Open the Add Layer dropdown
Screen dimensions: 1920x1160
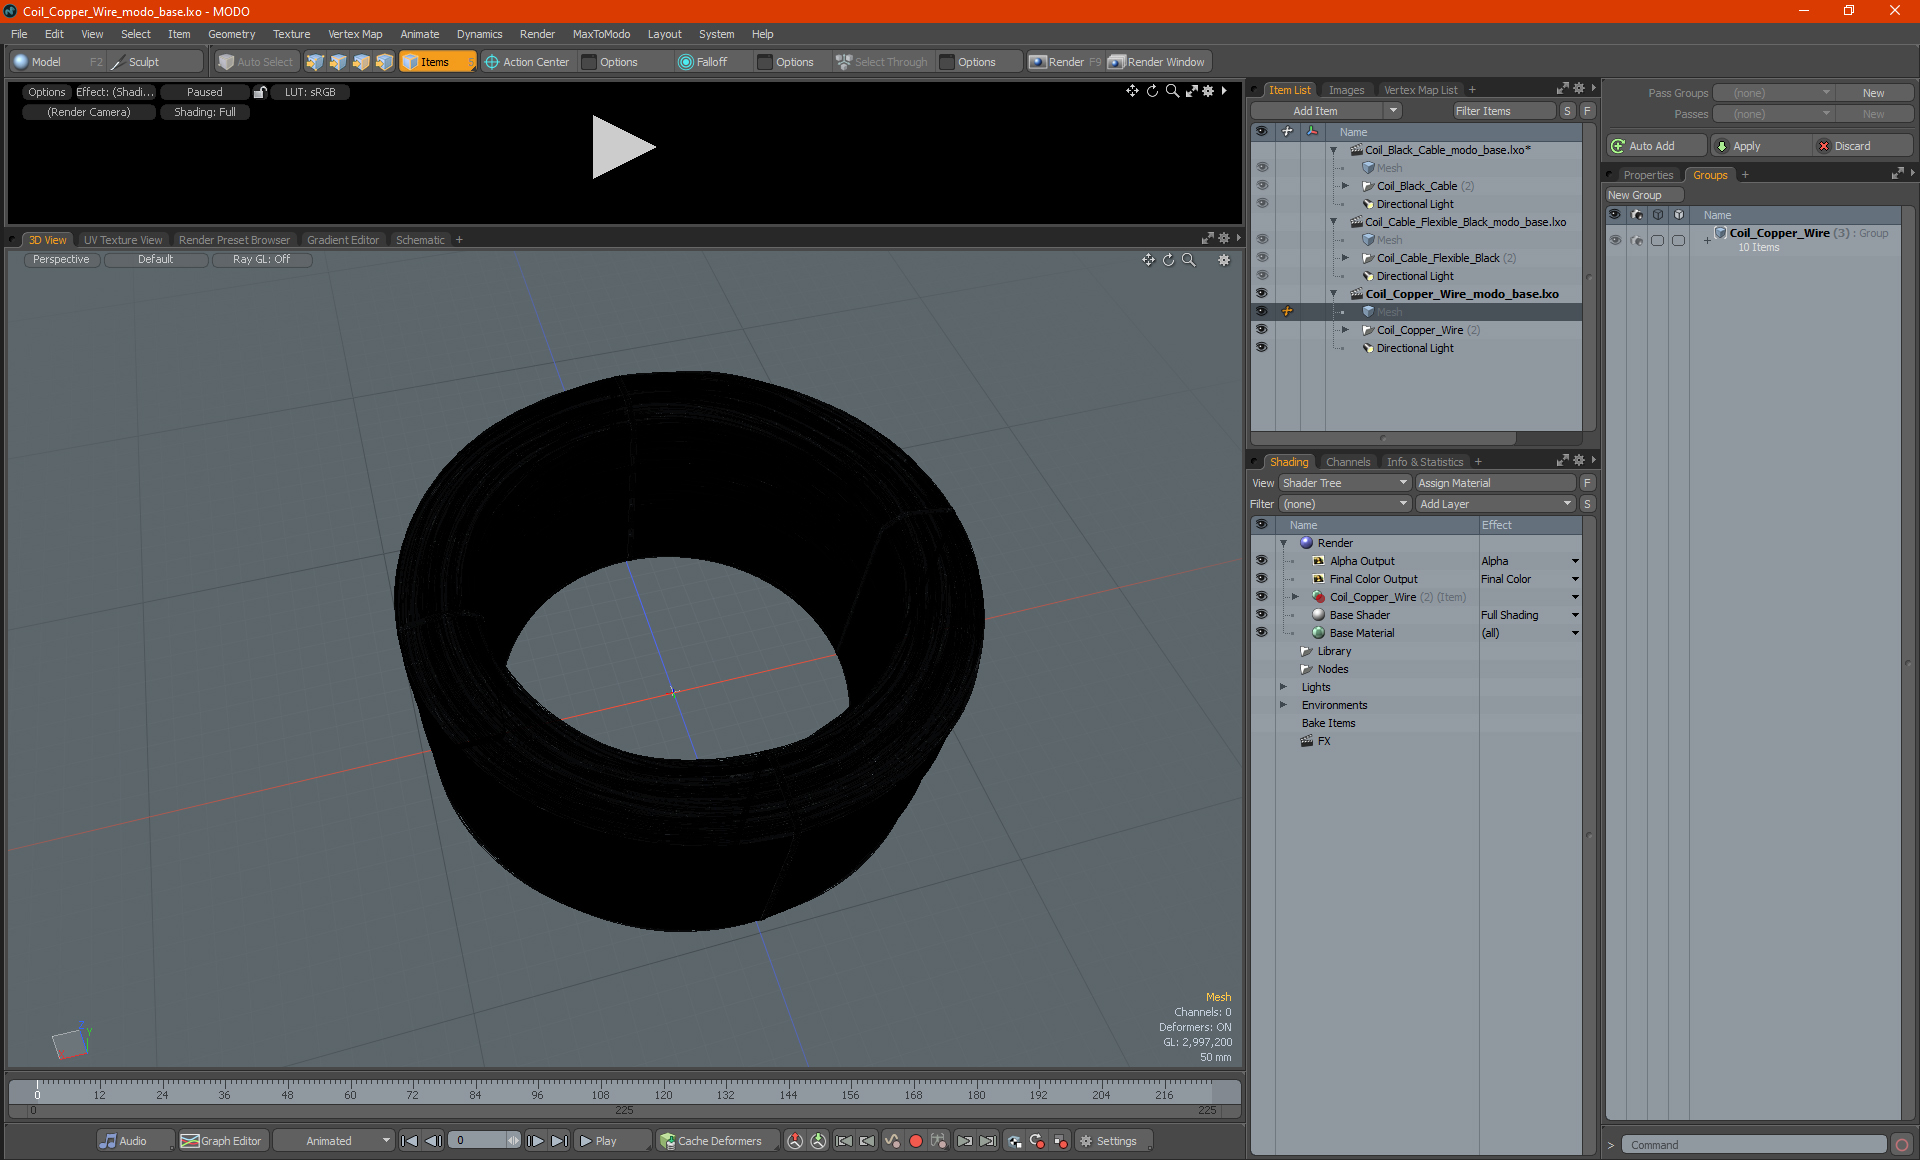point(1495,504)
